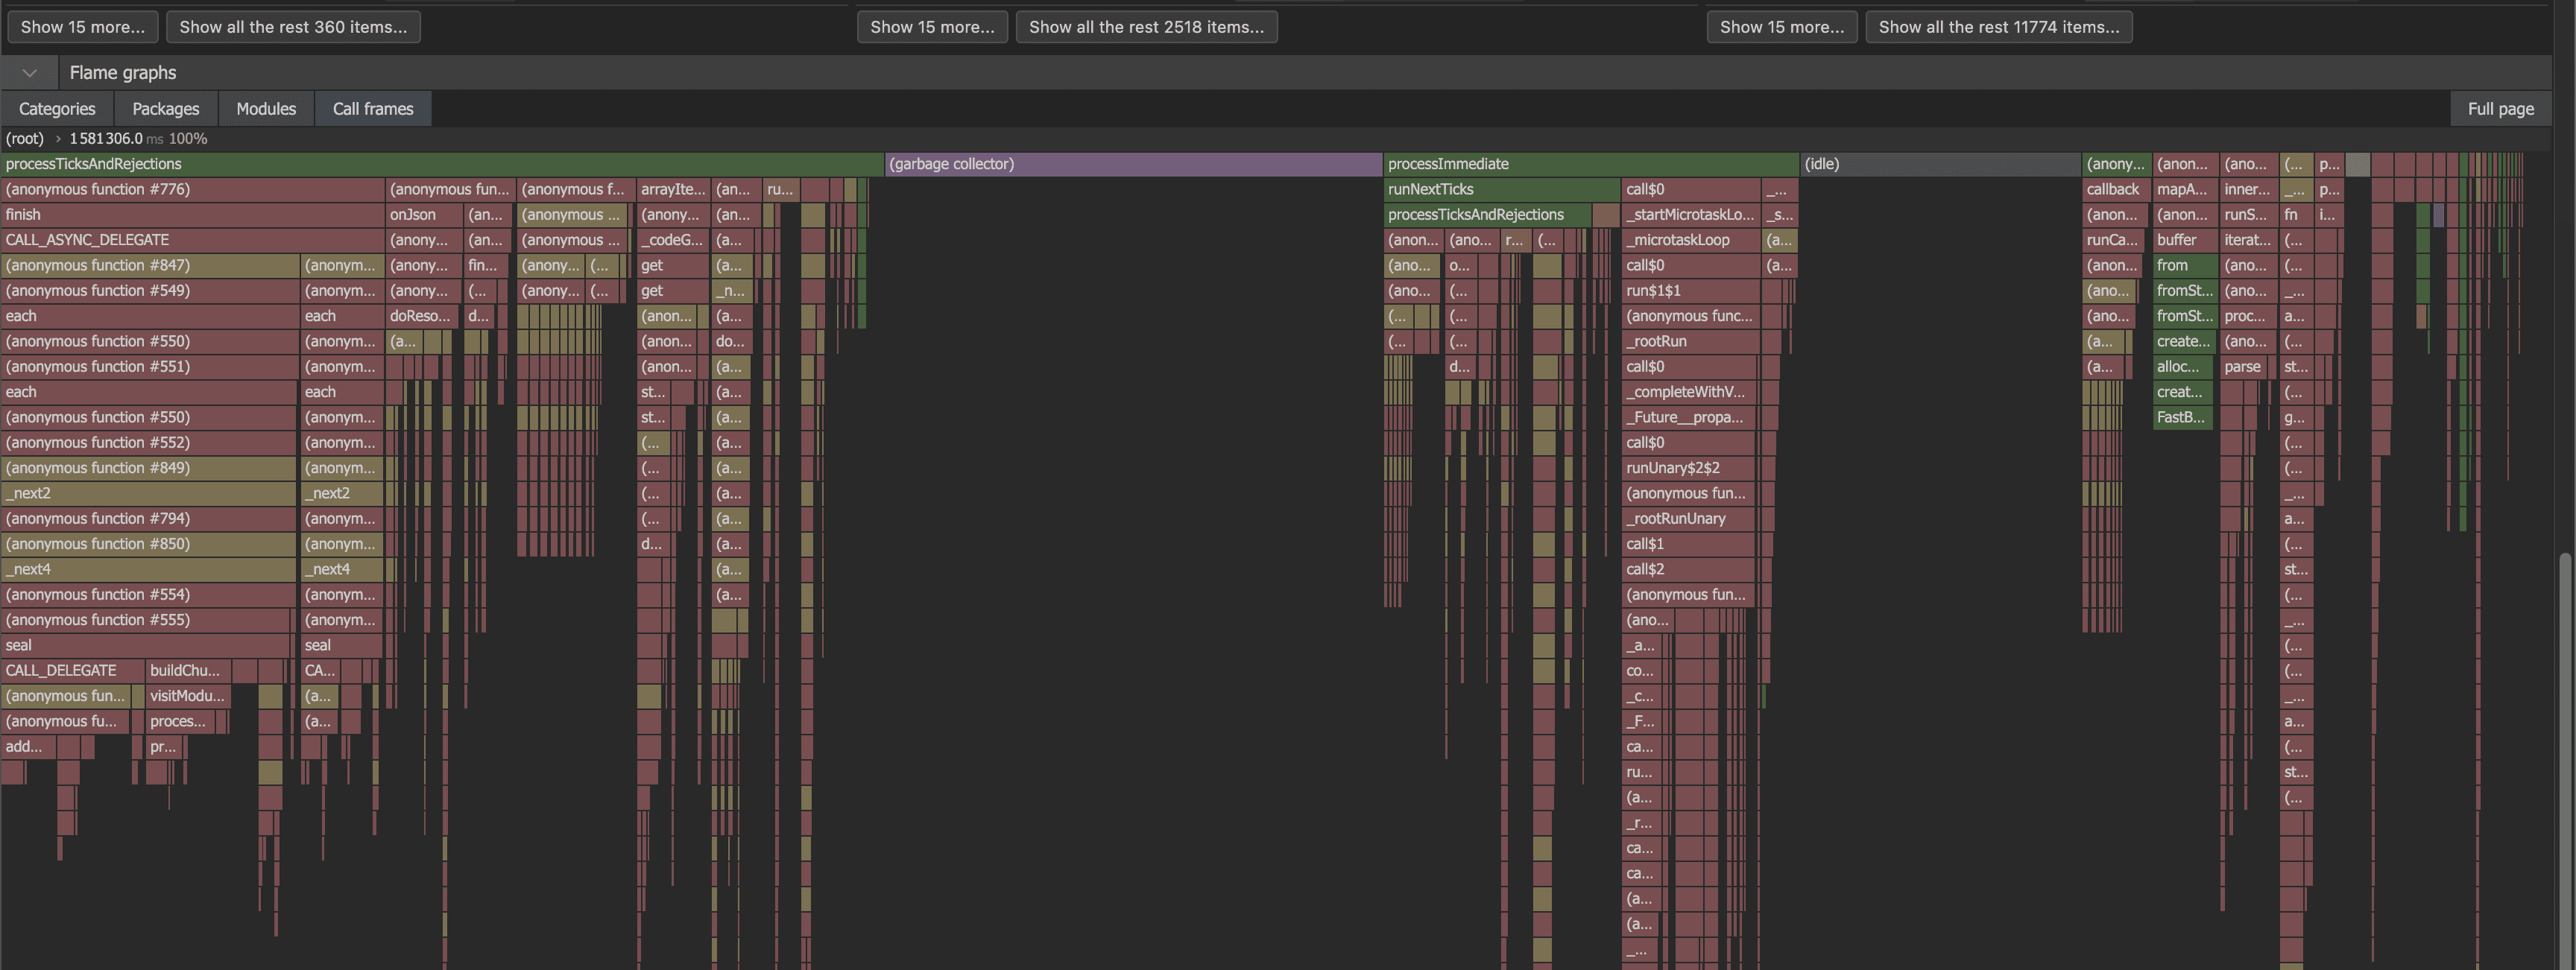The image size is (2576, 970).
Task: Select the run$1$1 frame
Action: 1691,291
